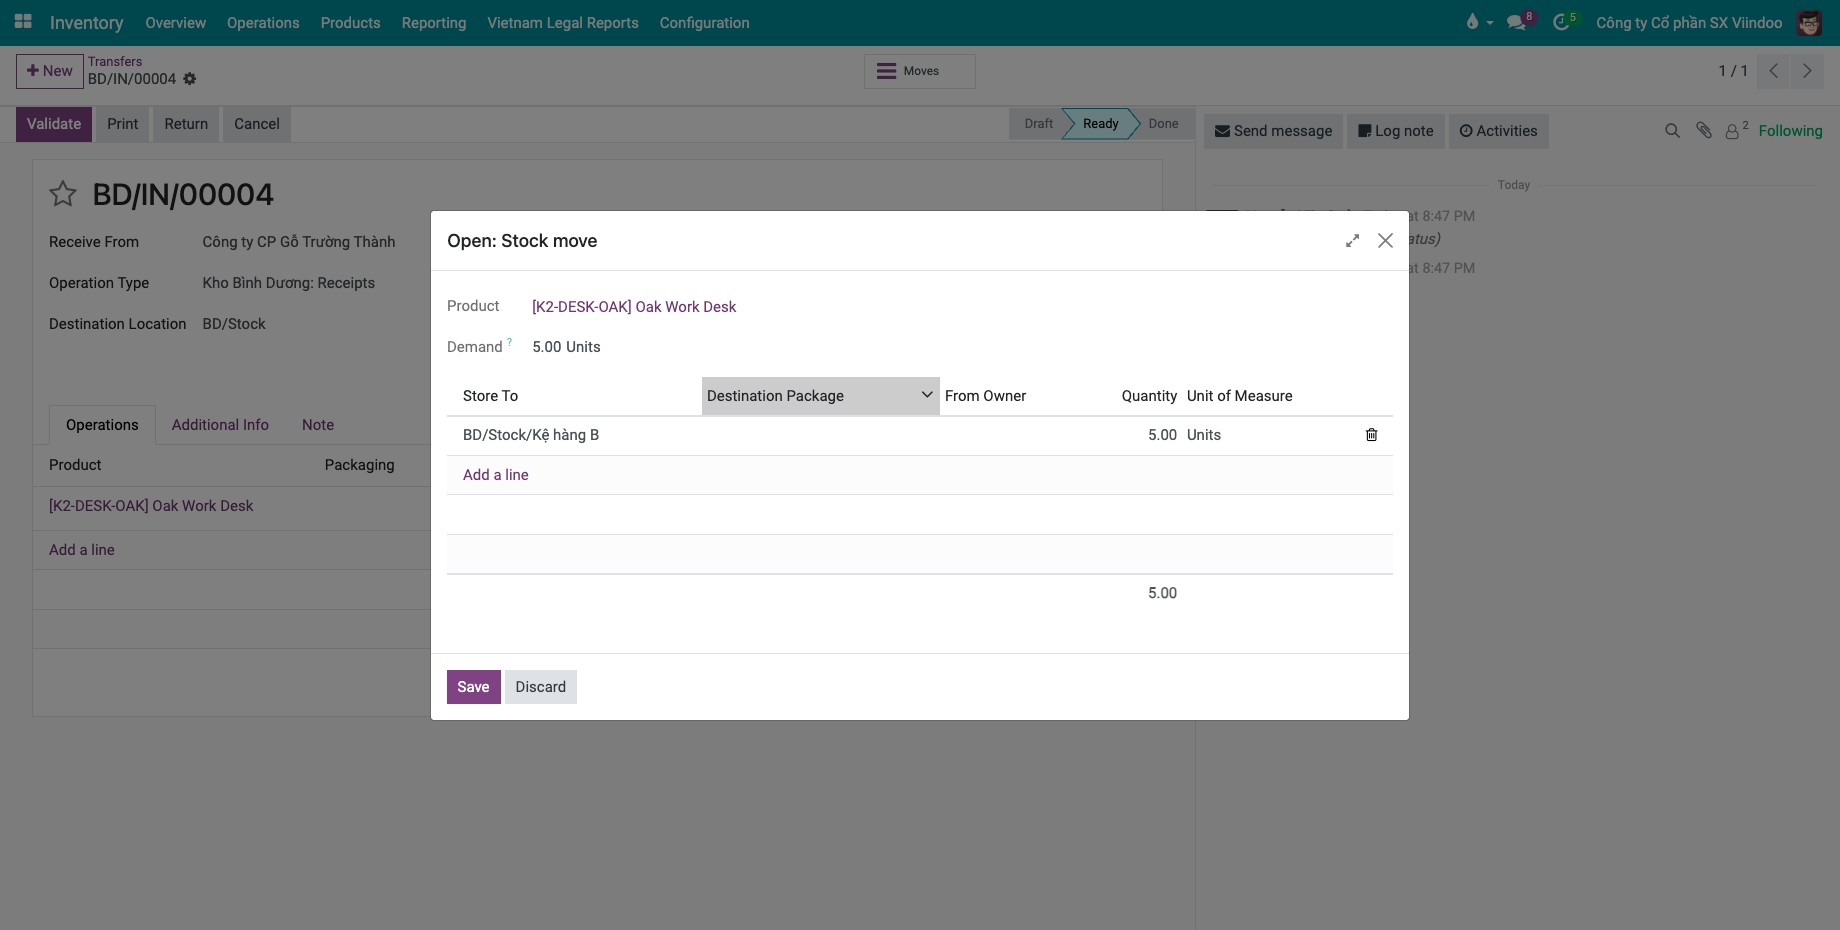The image size is (1840, 930).
Task: Click the attachments paperclip icon
Action: click(x=1704, y=131)
